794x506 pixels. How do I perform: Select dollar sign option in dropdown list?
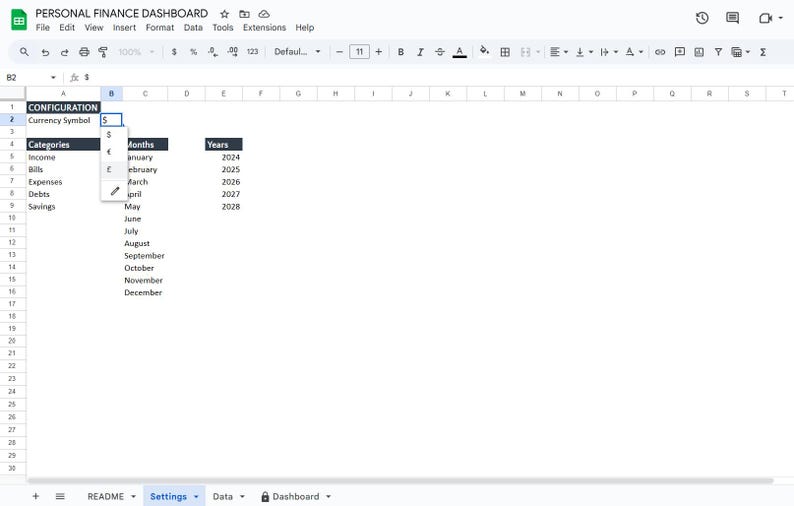coord(114,135)
